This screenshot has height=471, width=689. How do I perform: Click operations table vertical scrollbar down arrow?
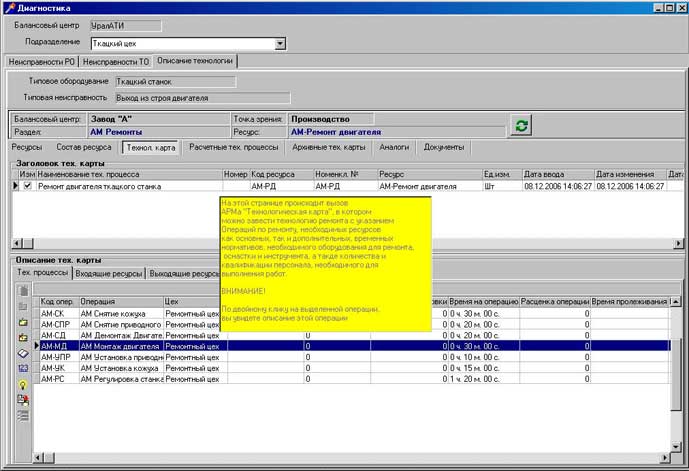click(676, 447)
